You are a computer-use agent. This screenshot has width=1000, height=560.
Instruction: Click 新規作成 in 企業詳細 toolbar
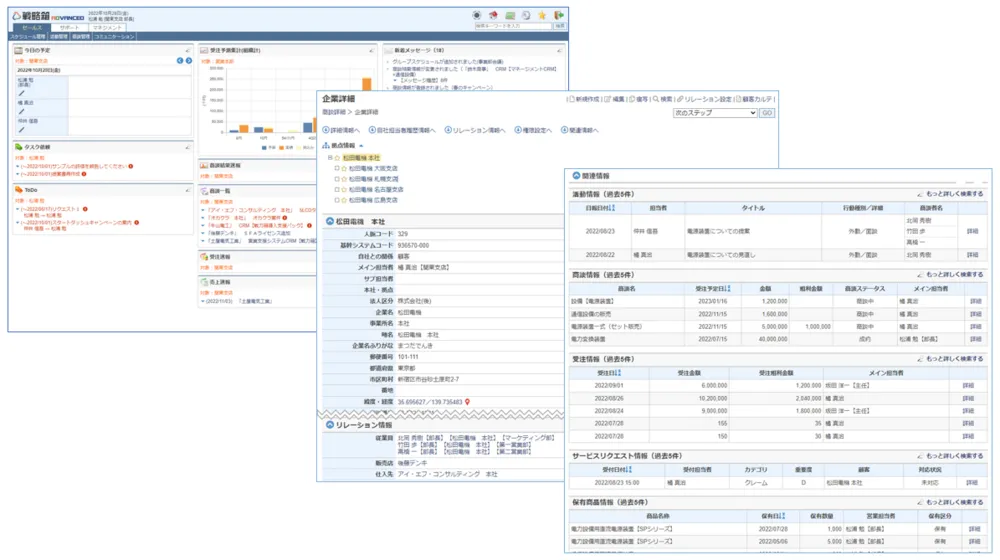tap(584, 99)
